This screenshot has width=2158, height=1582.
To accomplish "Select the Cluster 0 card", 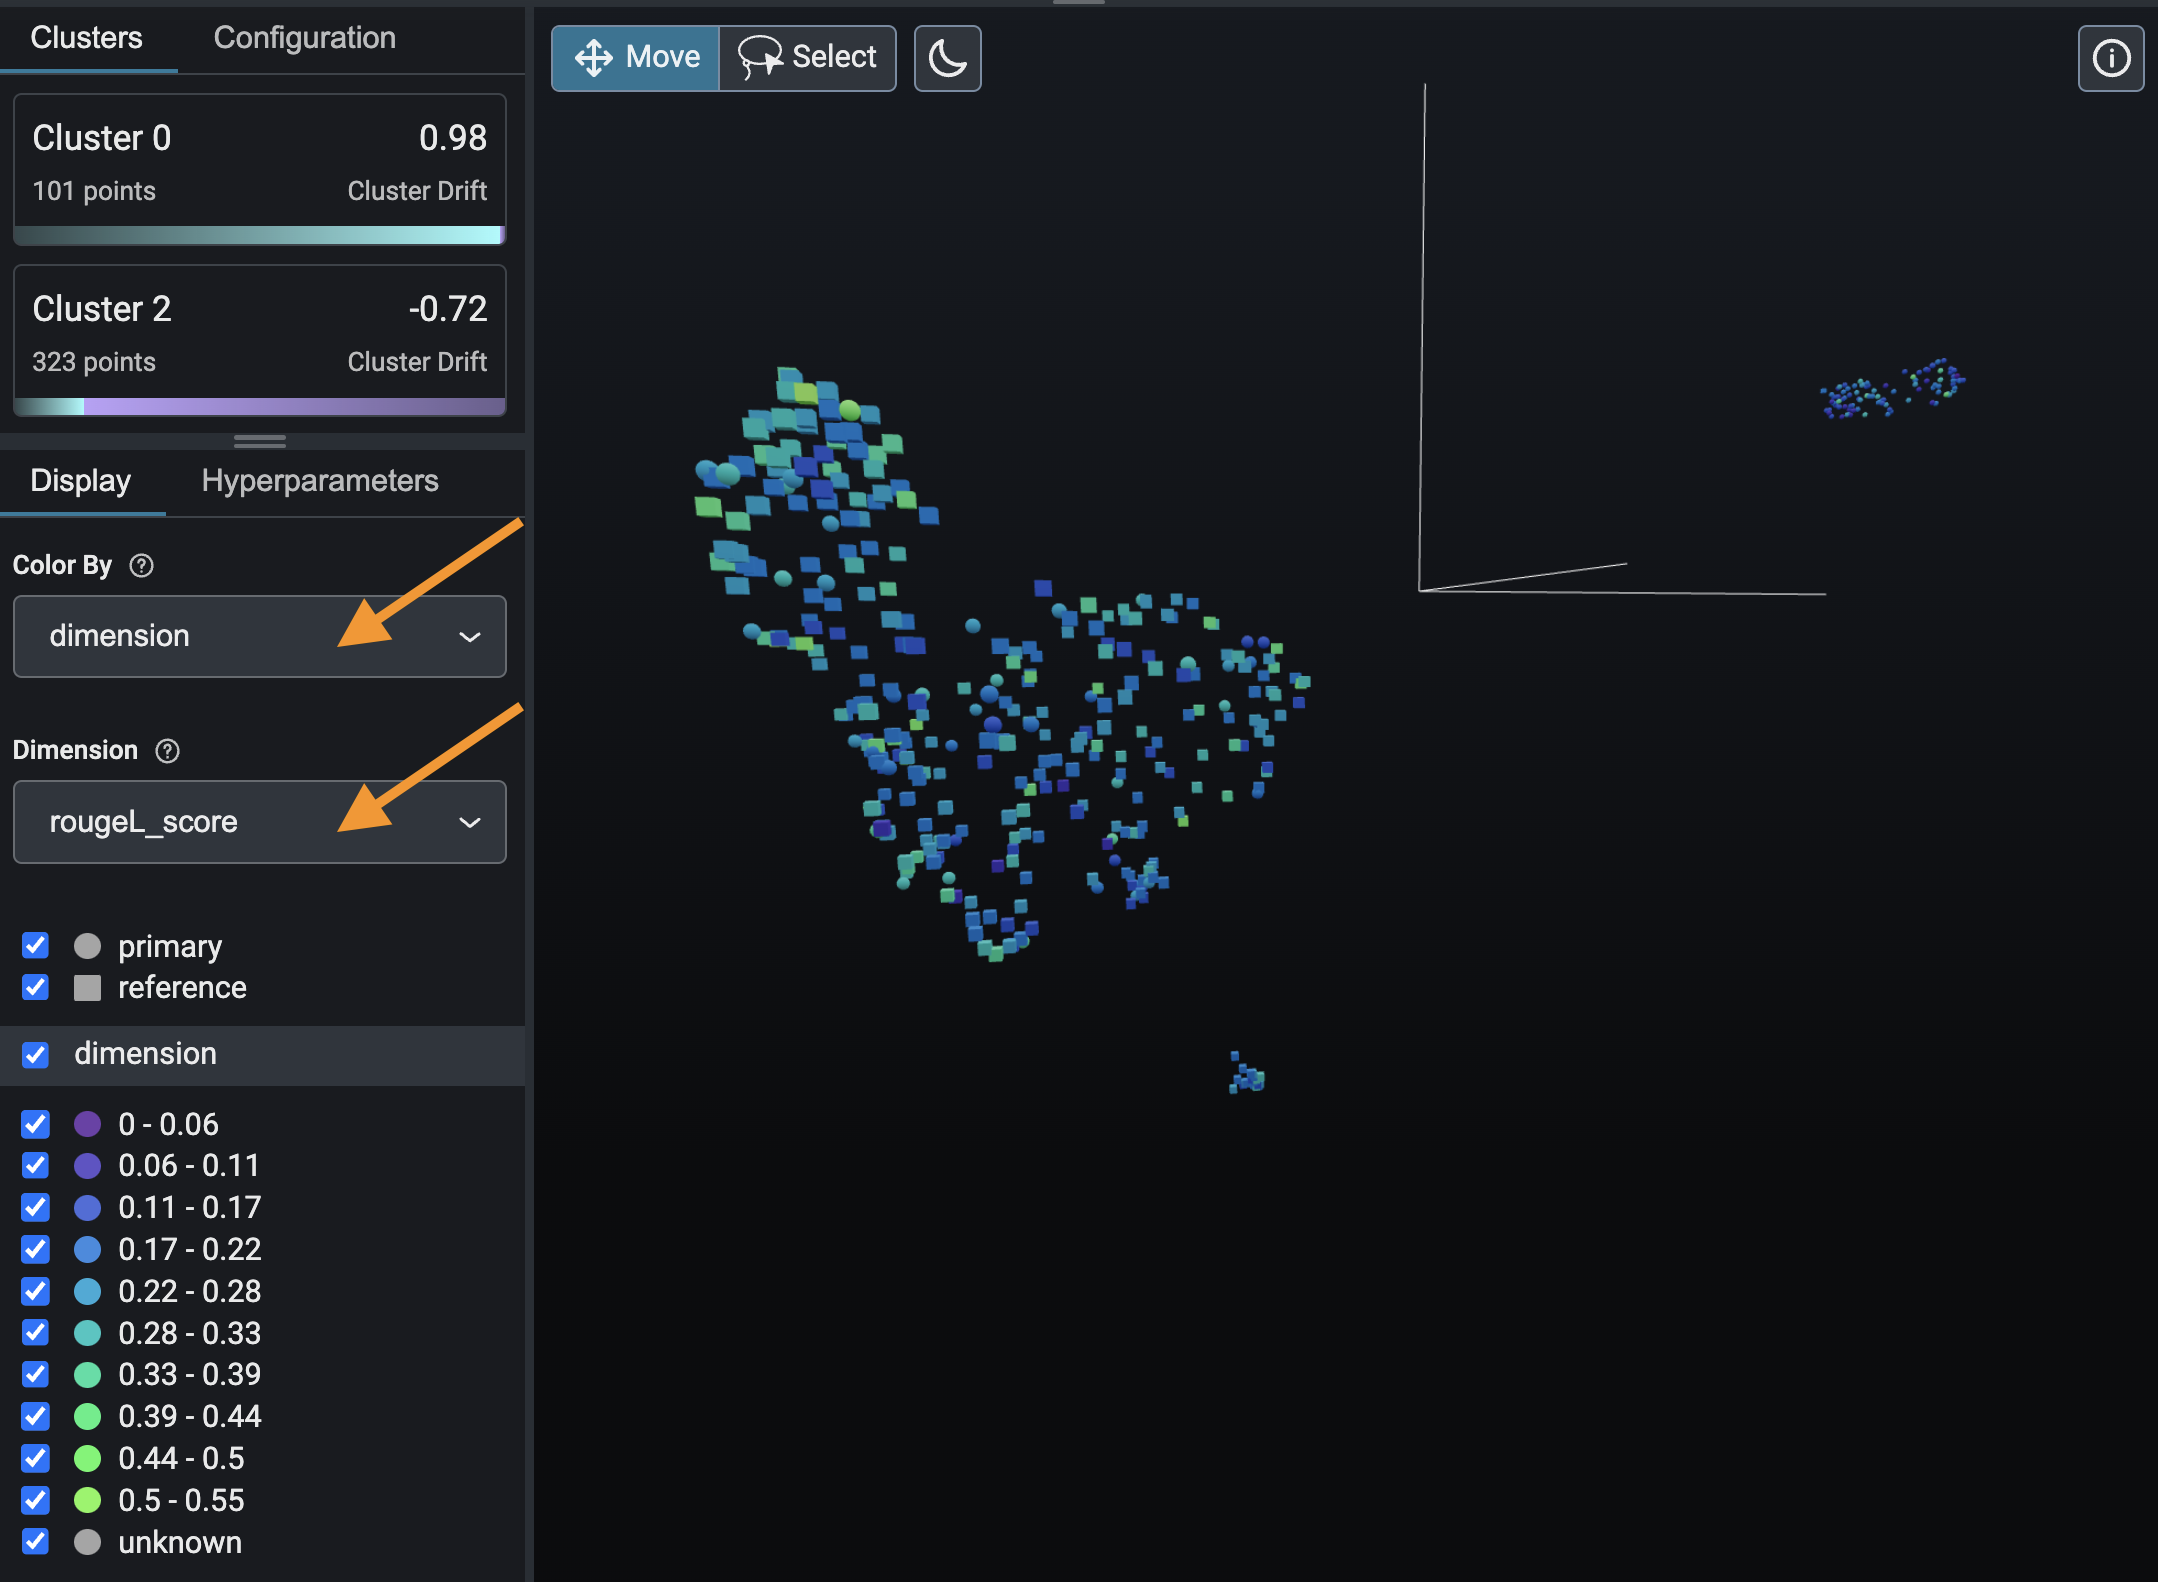I will (x=260, y=168).
